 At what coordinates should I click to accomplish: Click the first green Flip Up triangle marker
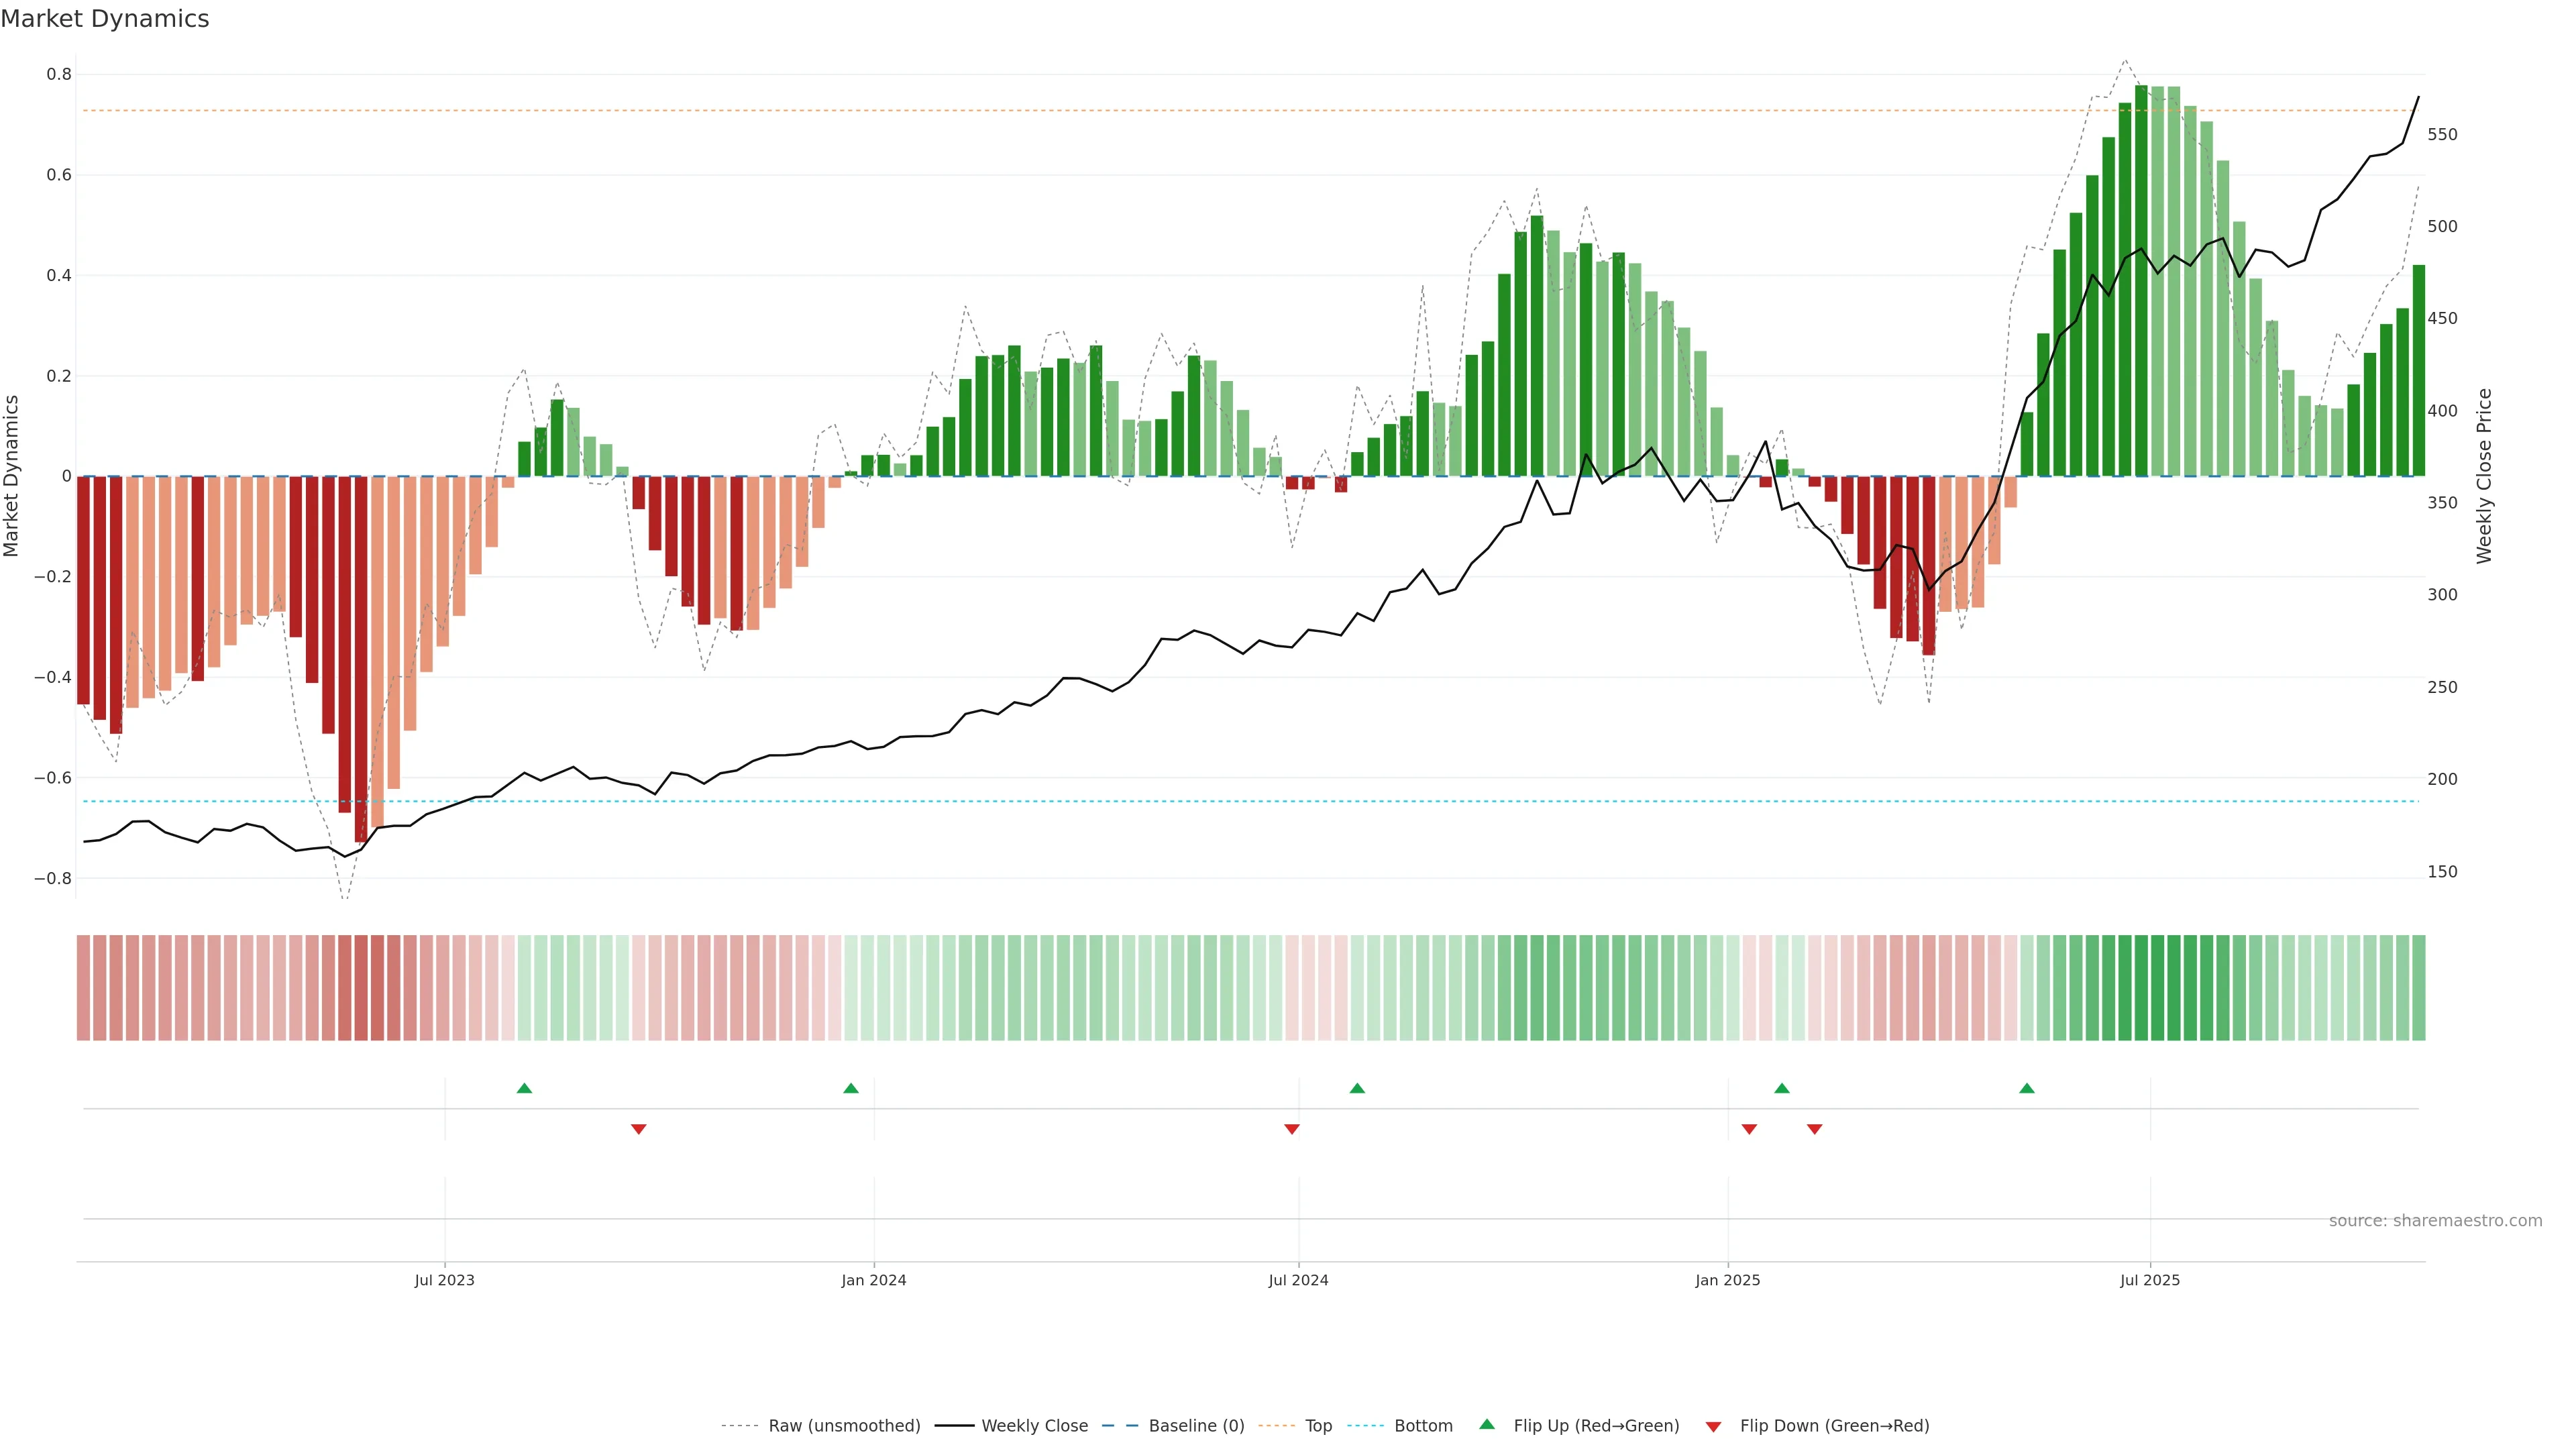(524, 1088)
